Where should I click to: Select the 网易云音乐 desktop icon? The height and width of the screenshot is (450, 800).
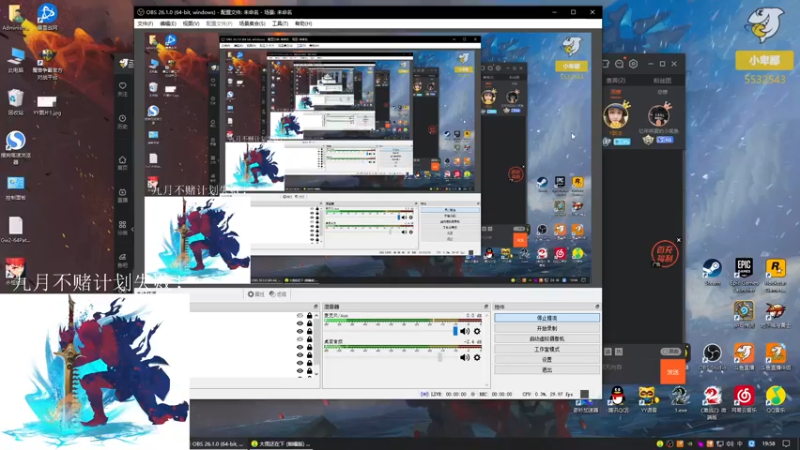[744, 399]
